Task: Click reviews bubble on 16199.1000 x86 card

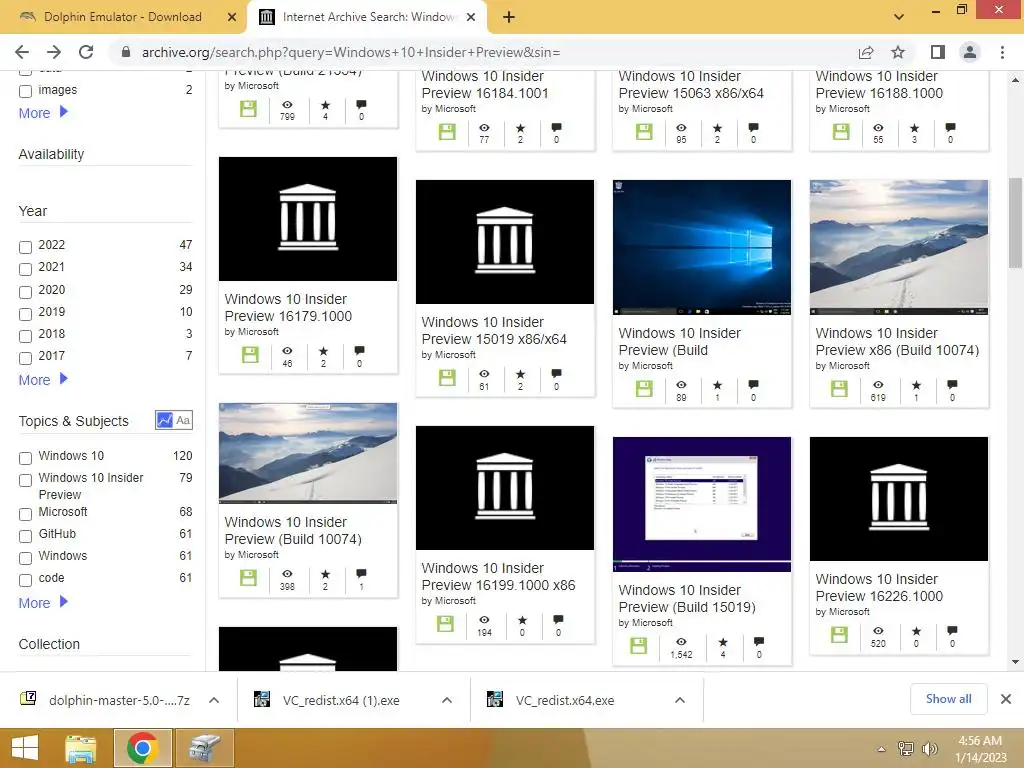Action: [558, 619]
